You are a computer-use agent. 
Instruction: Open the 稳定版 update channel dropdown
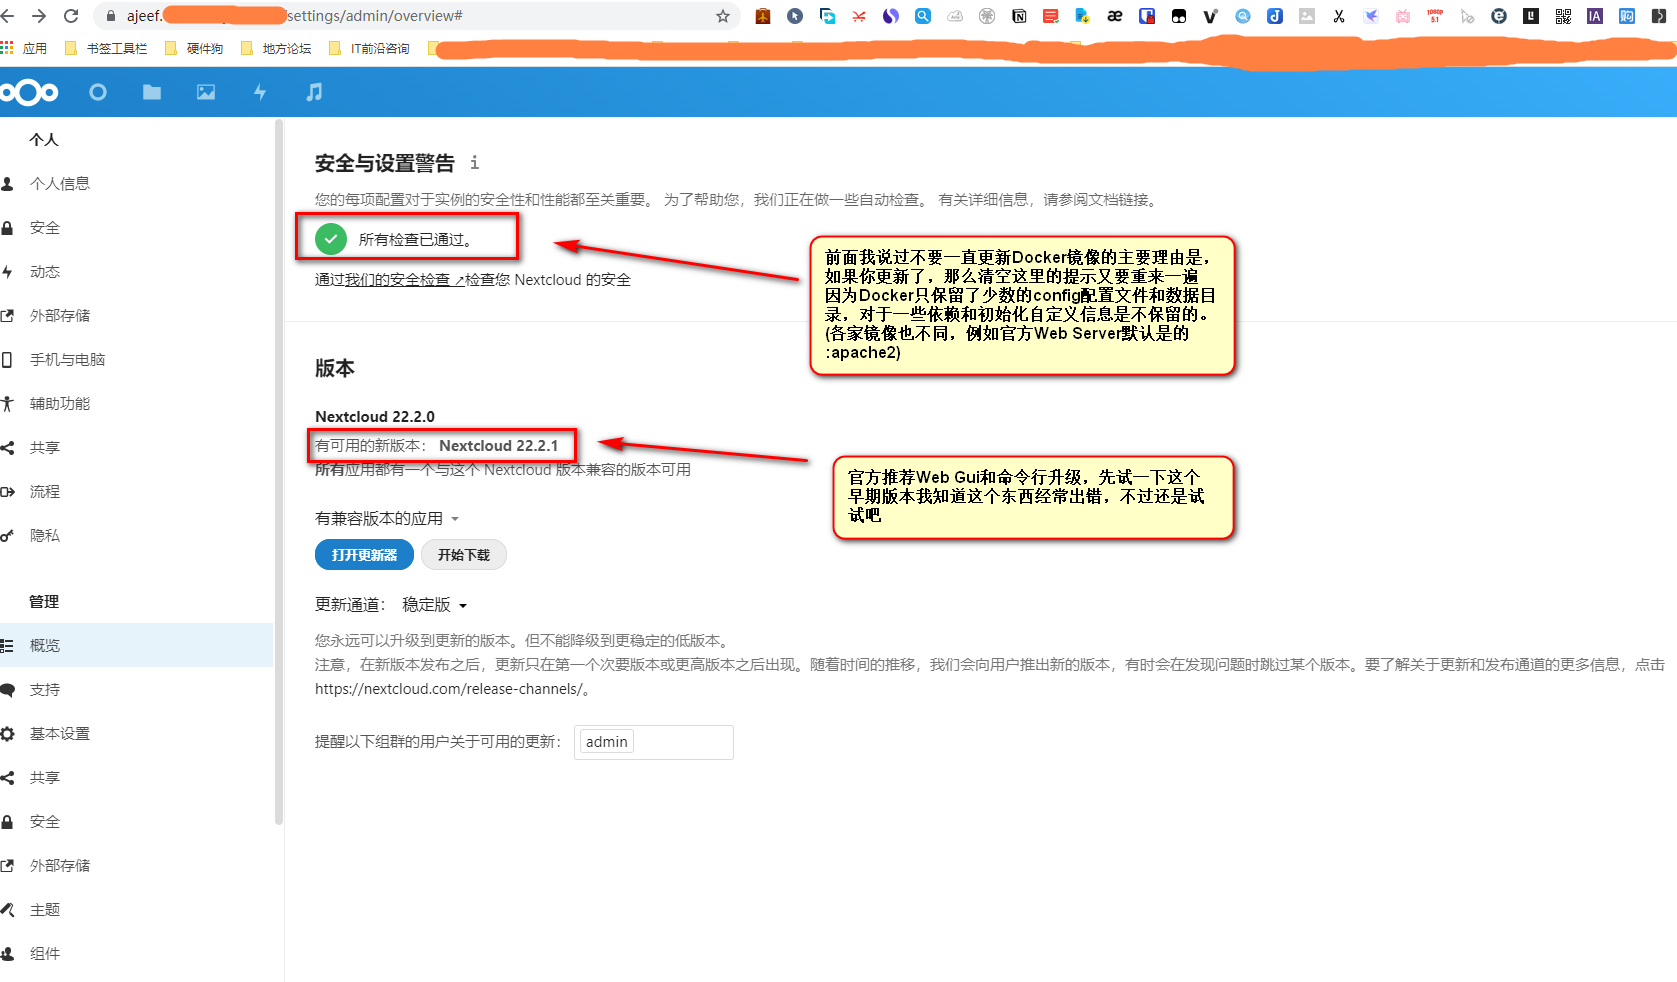[x=435, y=605]
